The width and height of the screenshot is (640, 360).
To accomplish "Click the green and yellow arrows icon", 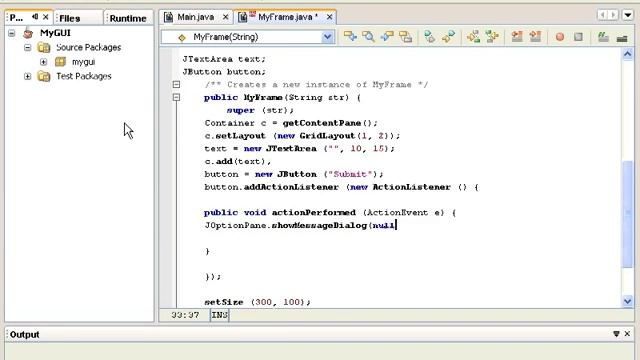I will coord(492,37).
